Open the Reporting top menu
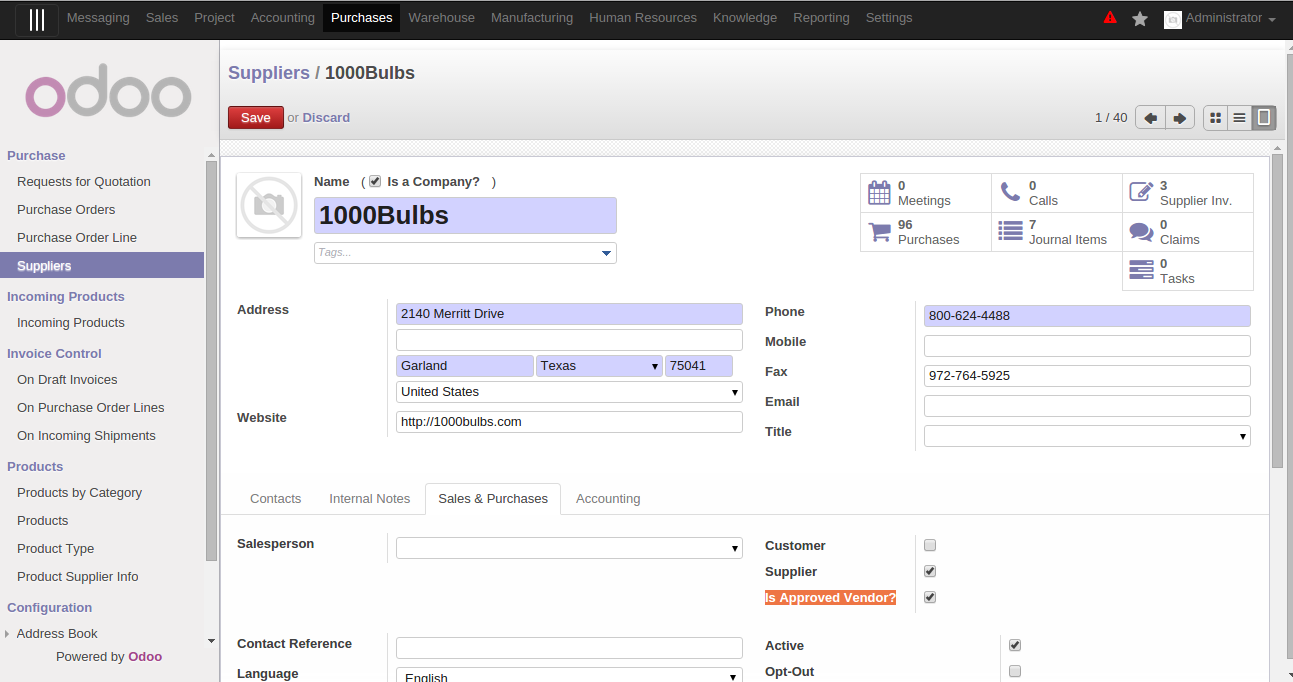 (x=821, y=18)
